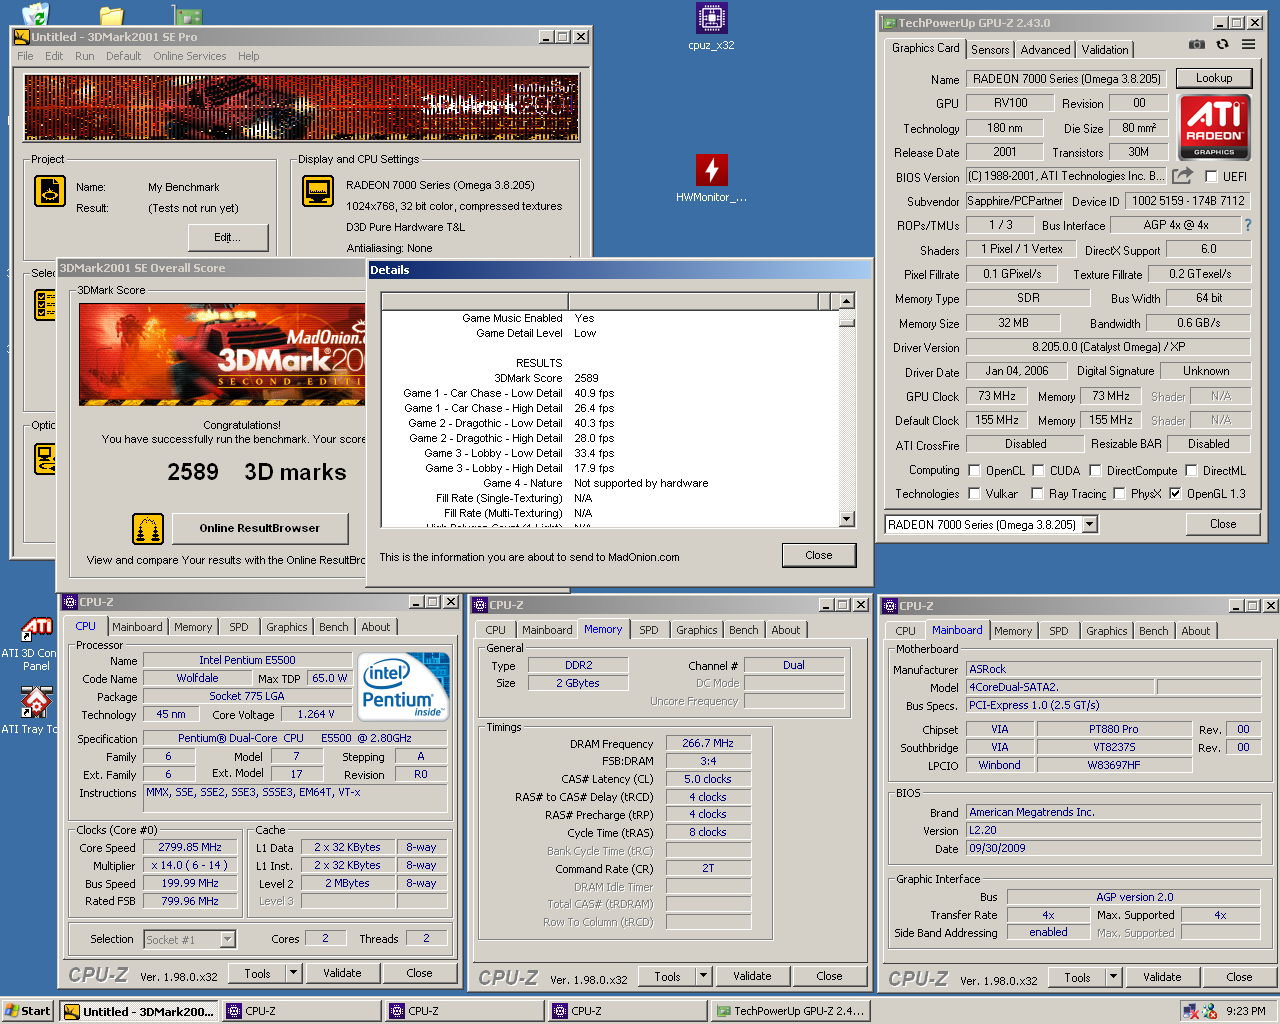Open the SPD tab in Memory CPU-Z window
Image resolution: width=1280 pixels, height=1024 pixels.
[x=649, y=630]
